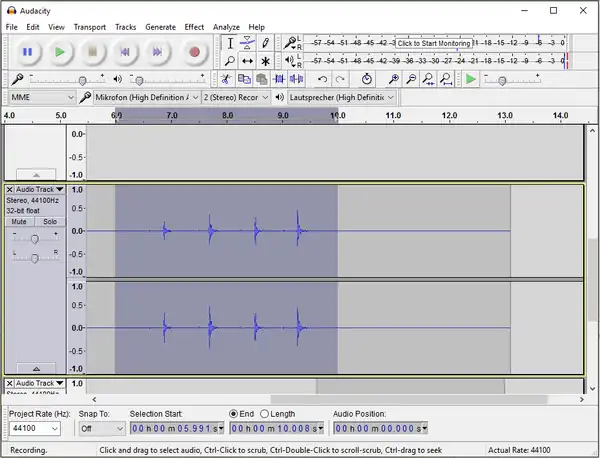
Task: Click the Undo arrow icon
Action: 322,79
